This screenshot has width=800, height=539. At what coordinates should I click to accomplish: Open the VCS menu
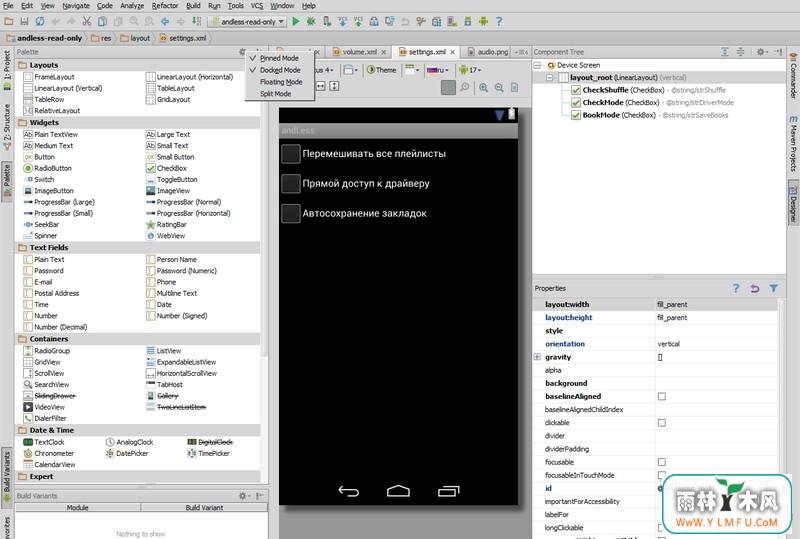pyautogui.click(x=257, y=6)
